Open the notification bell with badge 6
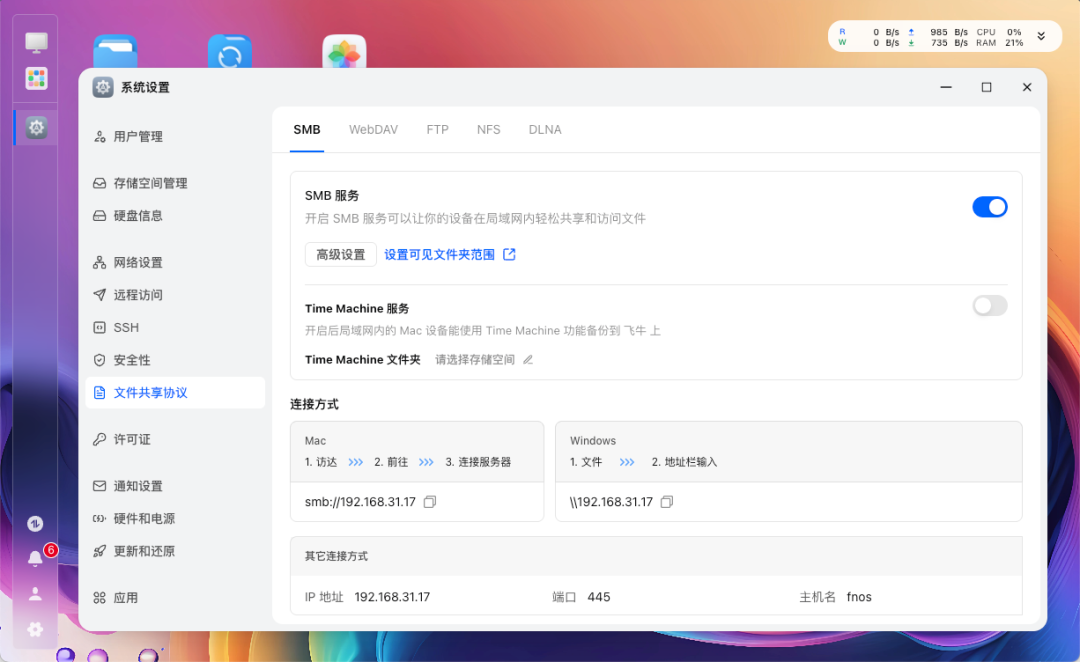This screenshot has width=1080, height=662. [x=35, y=557]
